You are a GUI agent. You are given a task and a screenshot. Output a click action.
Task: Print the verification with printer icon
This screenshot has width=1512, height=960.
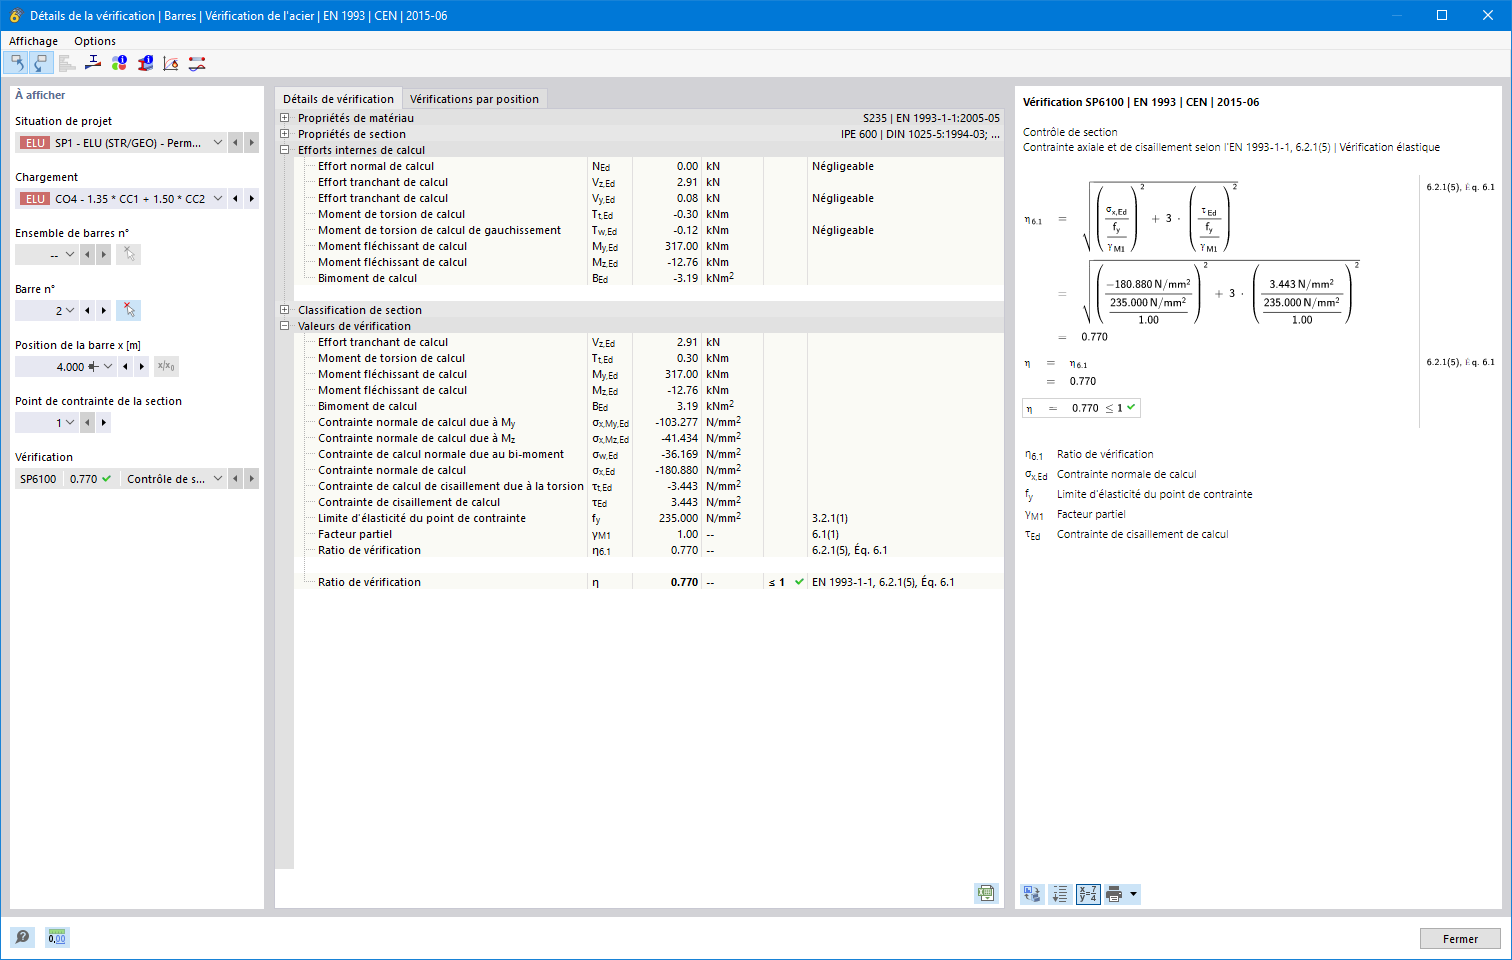[1114, 894]
